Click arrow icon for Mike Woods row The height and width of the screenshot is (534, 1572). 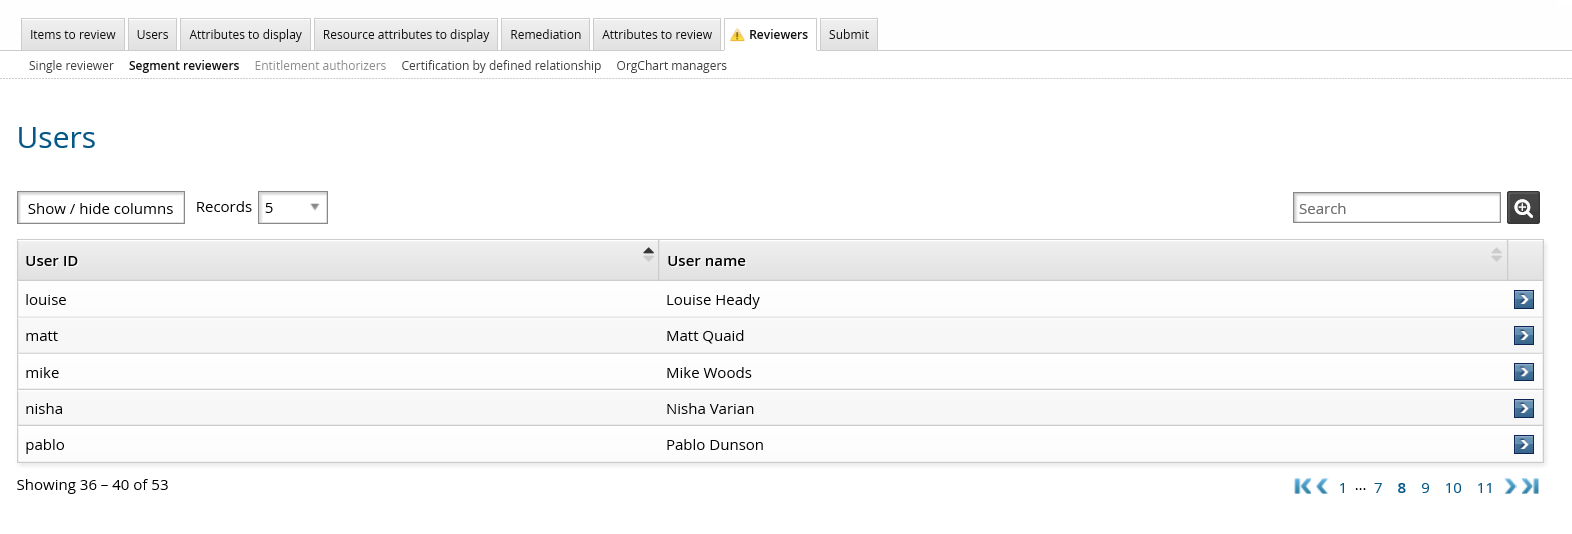1523,372
